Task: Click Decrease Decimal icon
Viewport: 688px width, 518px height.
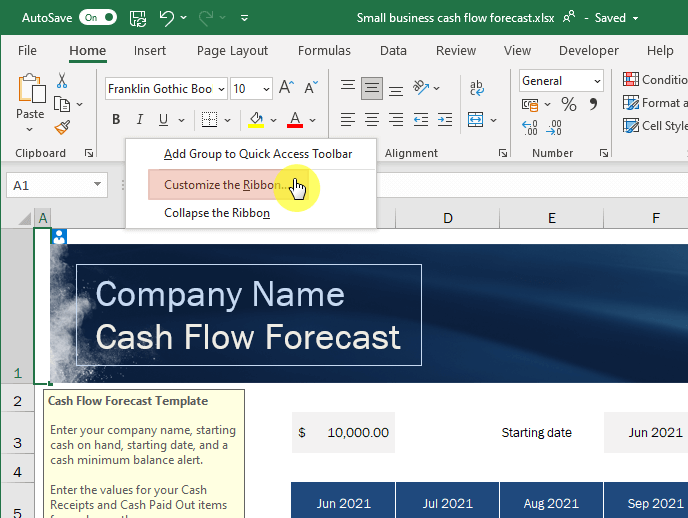Action: [554, 128]
